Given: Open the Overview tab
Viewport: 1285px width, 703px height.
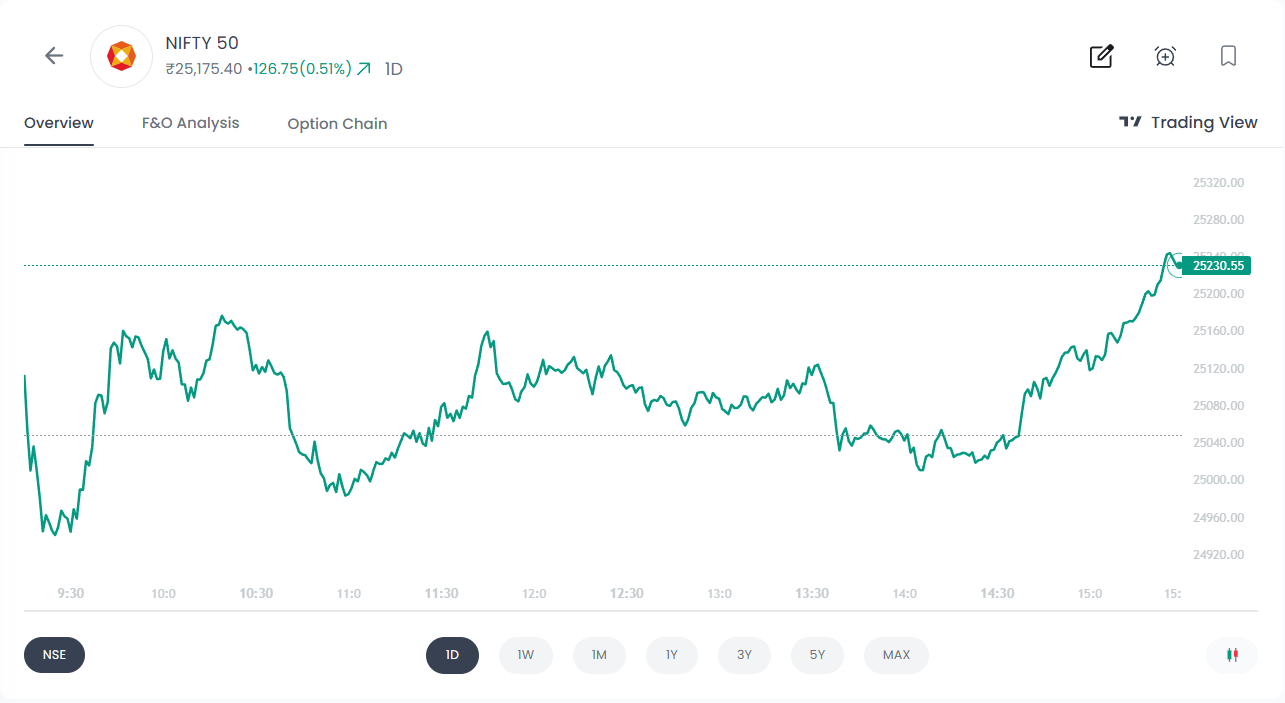Looking at the screenshot, I should click(59, 123).
